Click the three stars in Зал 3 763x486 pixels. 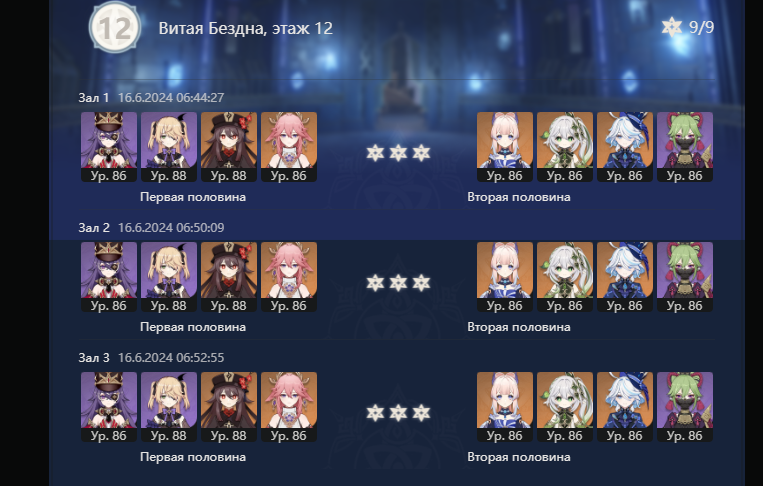tap(398, 413)
